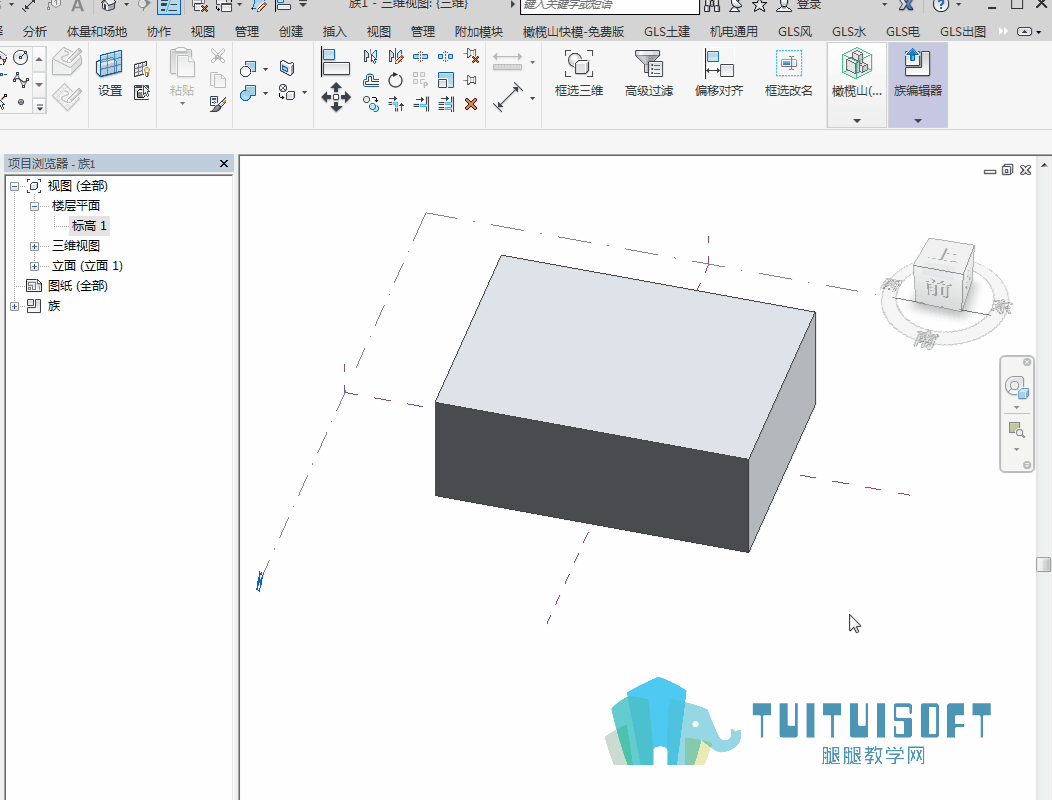Click the Unpin tool

coord(471,56)
